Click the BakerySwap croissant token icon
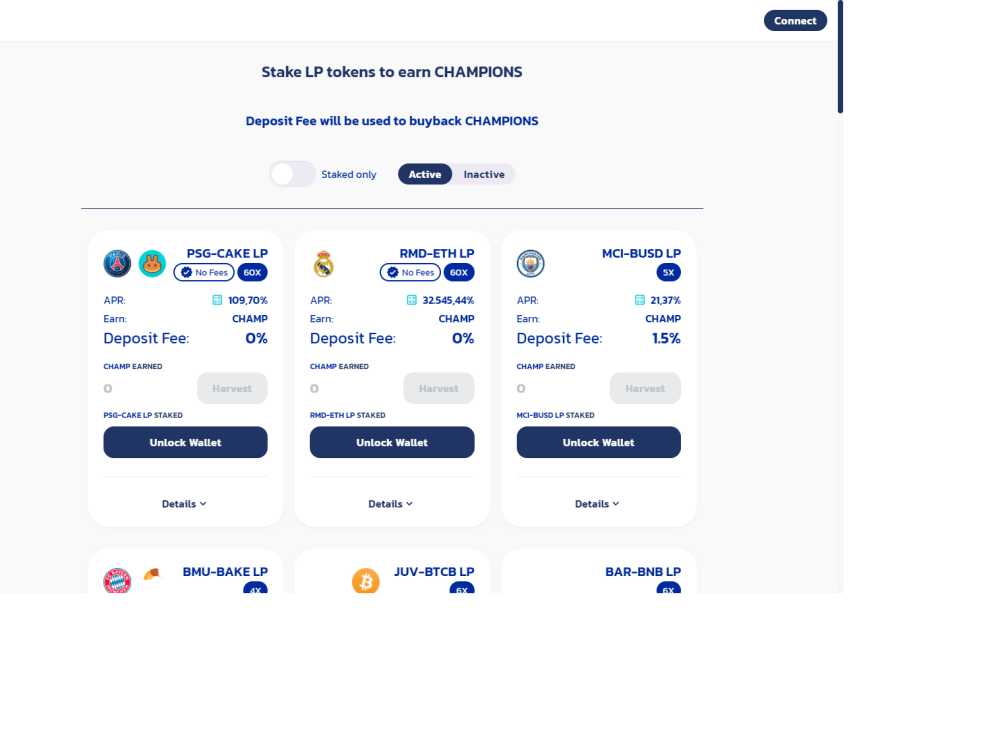The height and width of the screenshot is (750, 1000). point(152,575)
